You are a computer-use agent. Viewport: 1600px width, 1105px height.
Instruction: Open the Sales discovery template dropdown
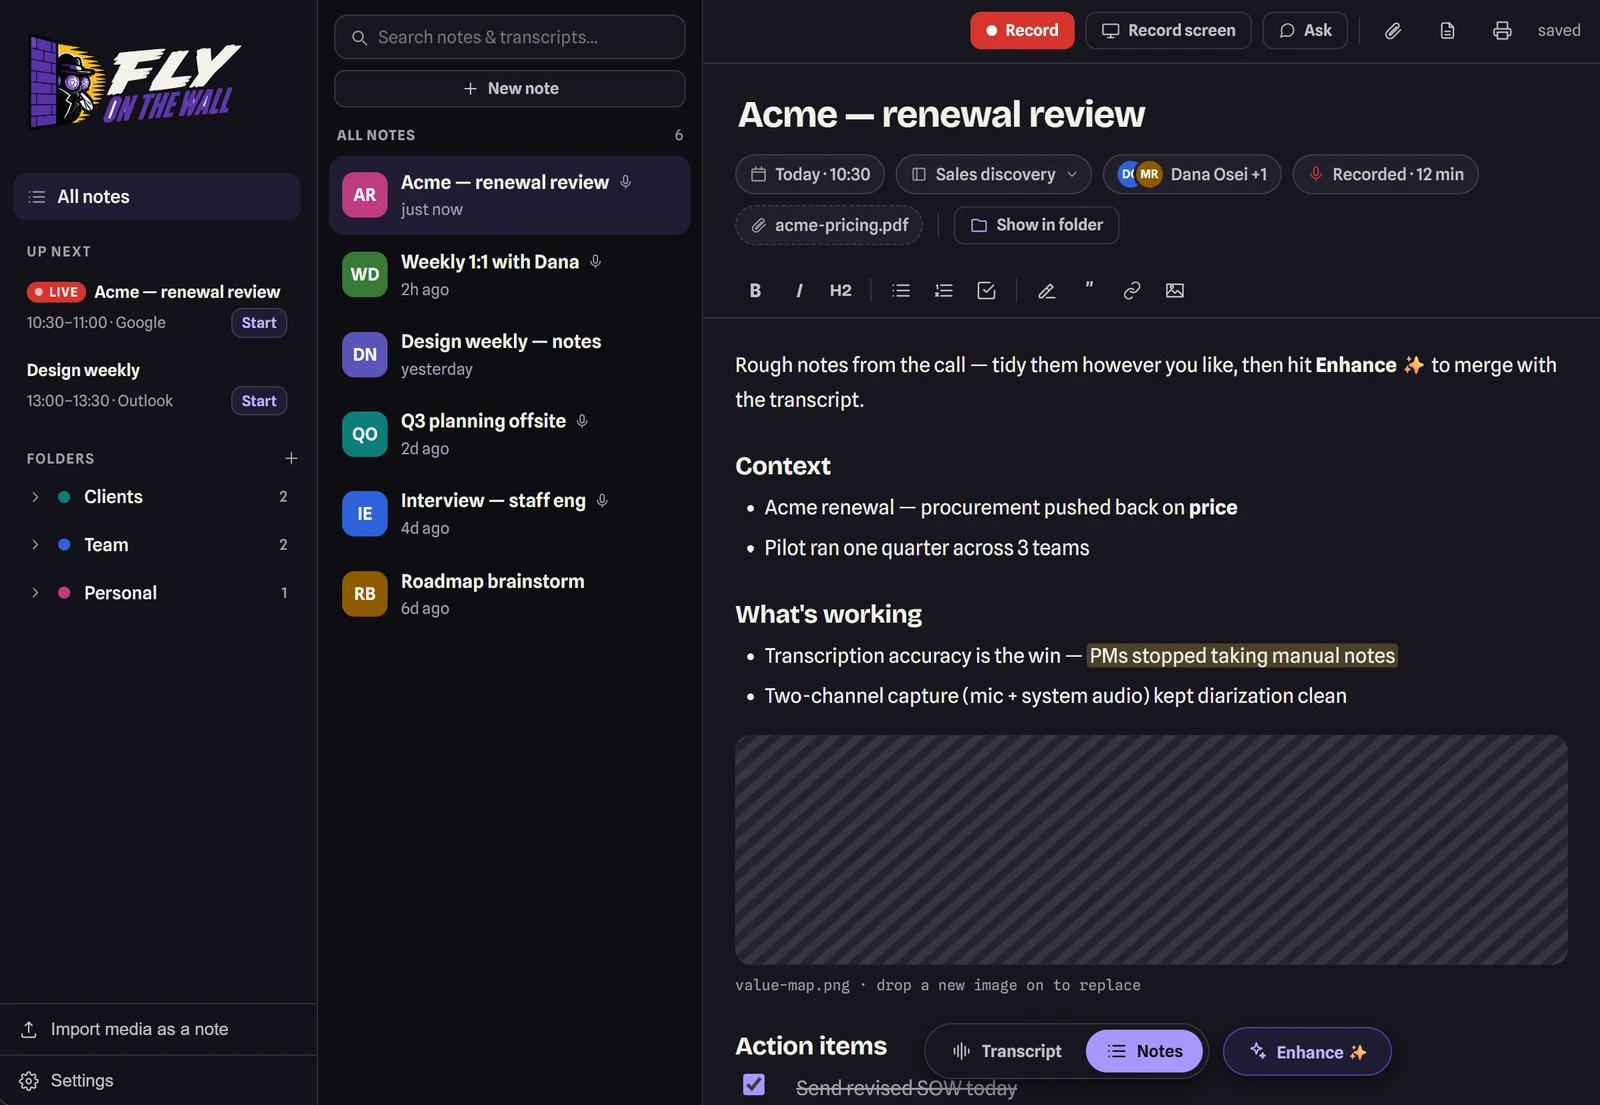tap(994, 174)
